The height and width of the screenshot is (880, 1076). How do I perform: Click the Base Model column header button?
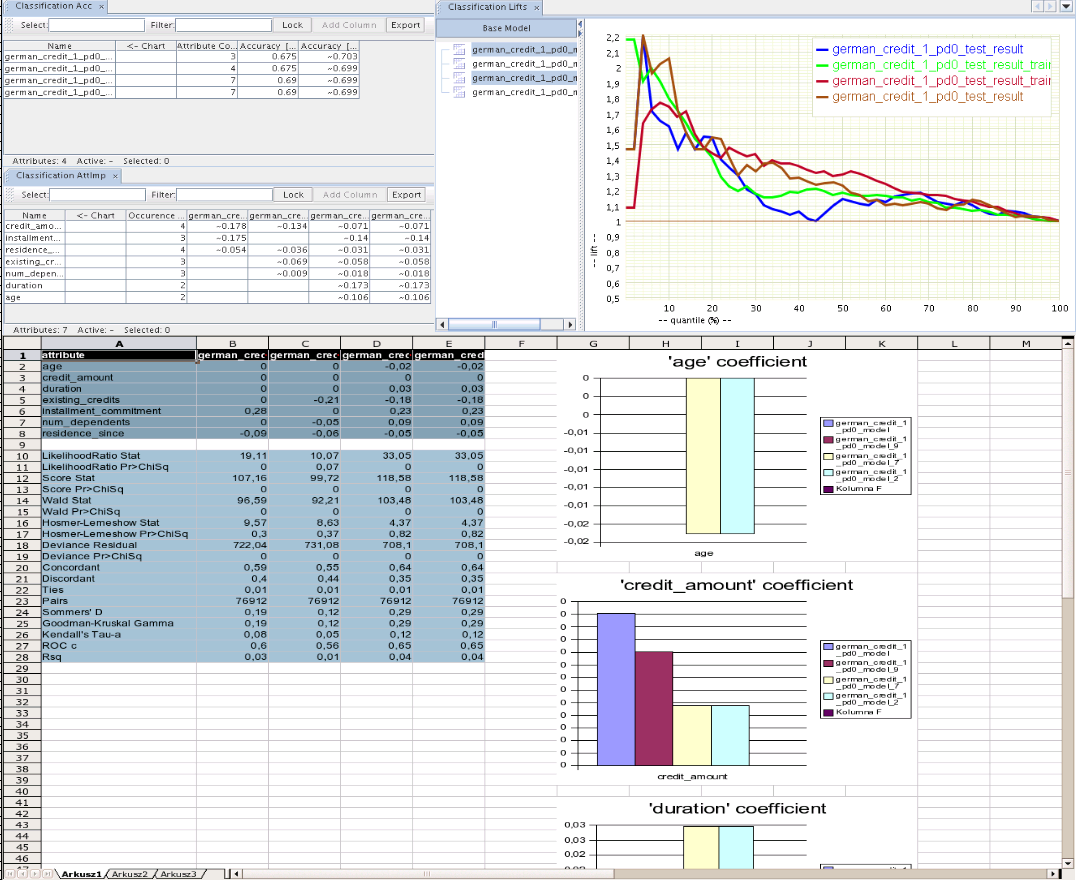[506, 28]
